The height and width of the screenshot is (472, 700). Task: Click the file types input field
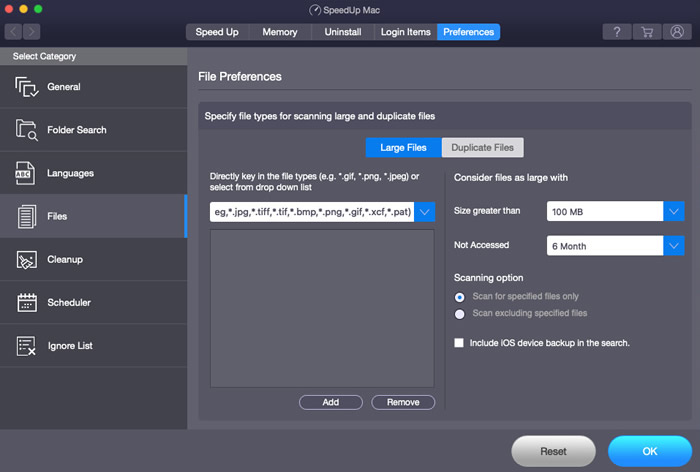312,212
